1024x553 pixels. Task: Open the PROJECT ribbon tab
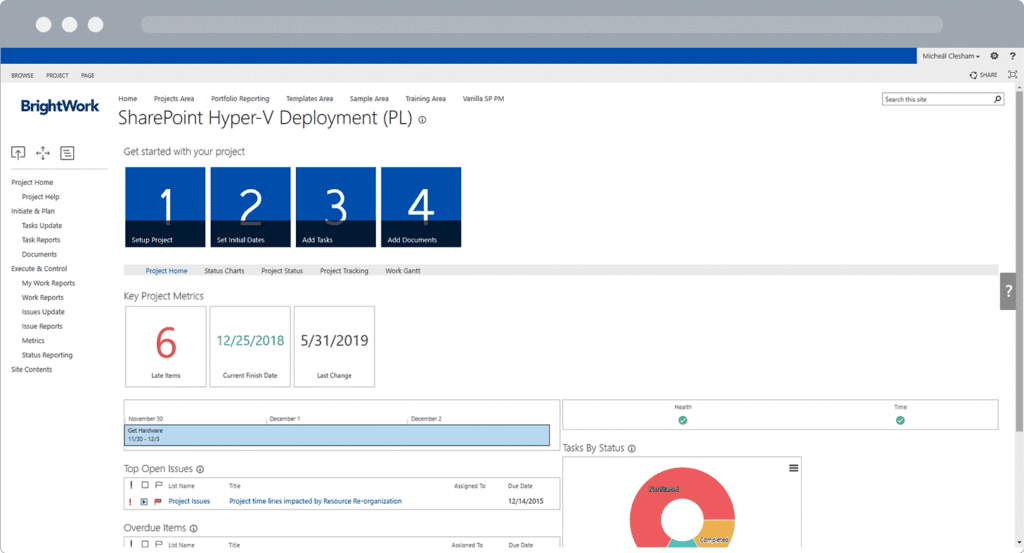click(57, 76)
